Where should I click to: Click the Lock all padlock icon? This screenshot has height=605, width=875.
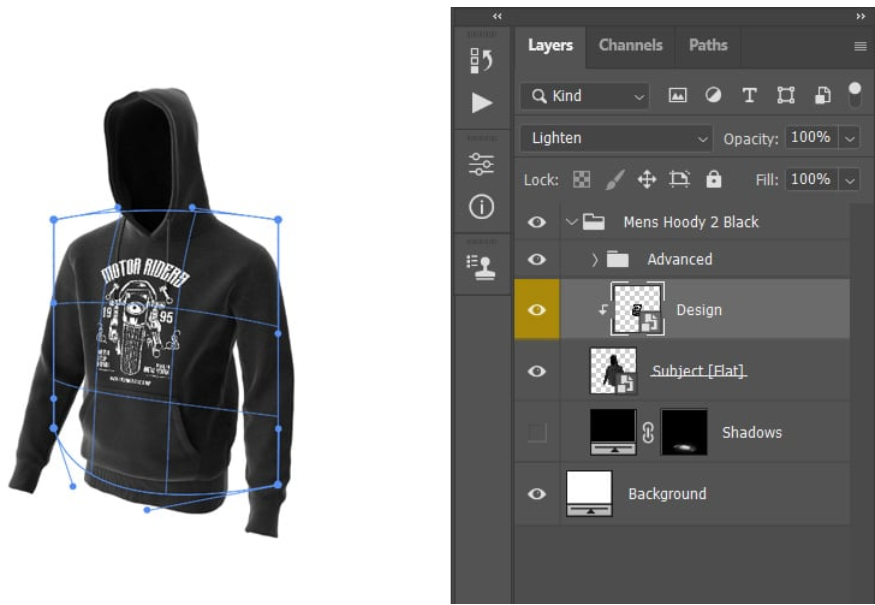714,179
